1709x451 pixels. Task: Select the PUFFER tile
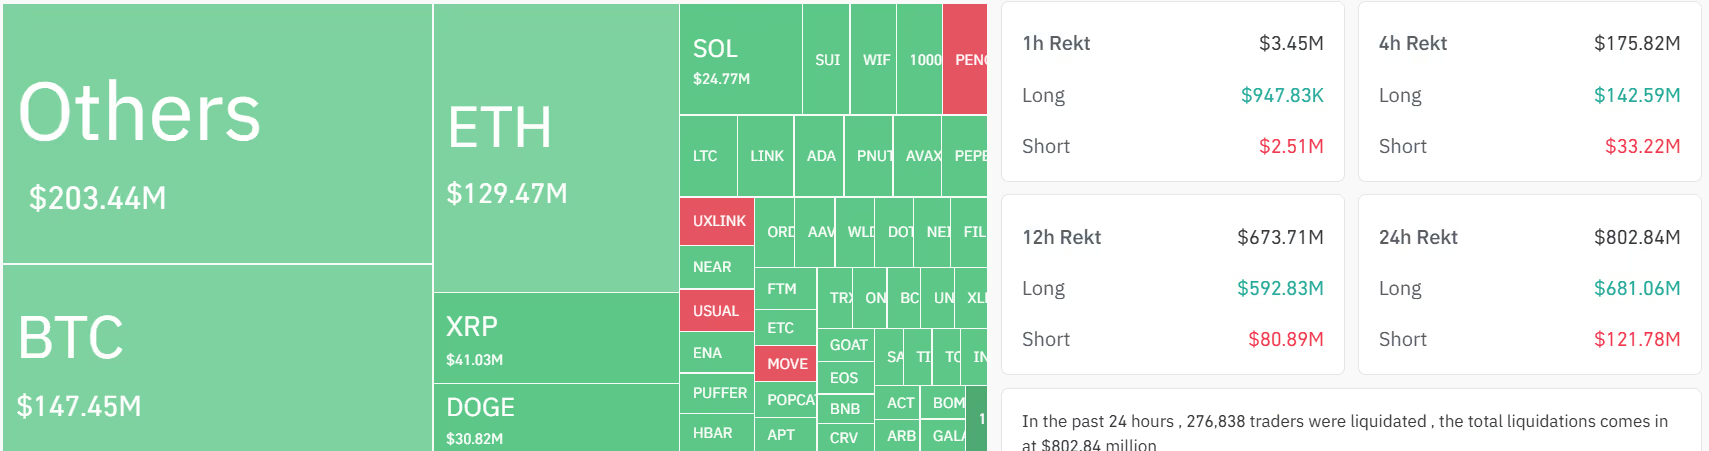718,393
